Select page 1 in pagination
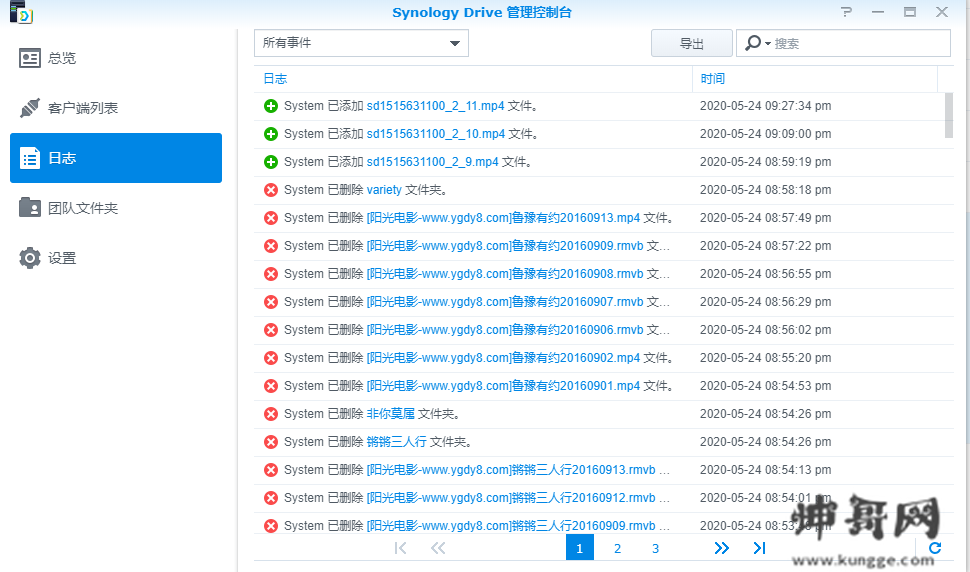The image size is (970, 572). coord(580,548)
